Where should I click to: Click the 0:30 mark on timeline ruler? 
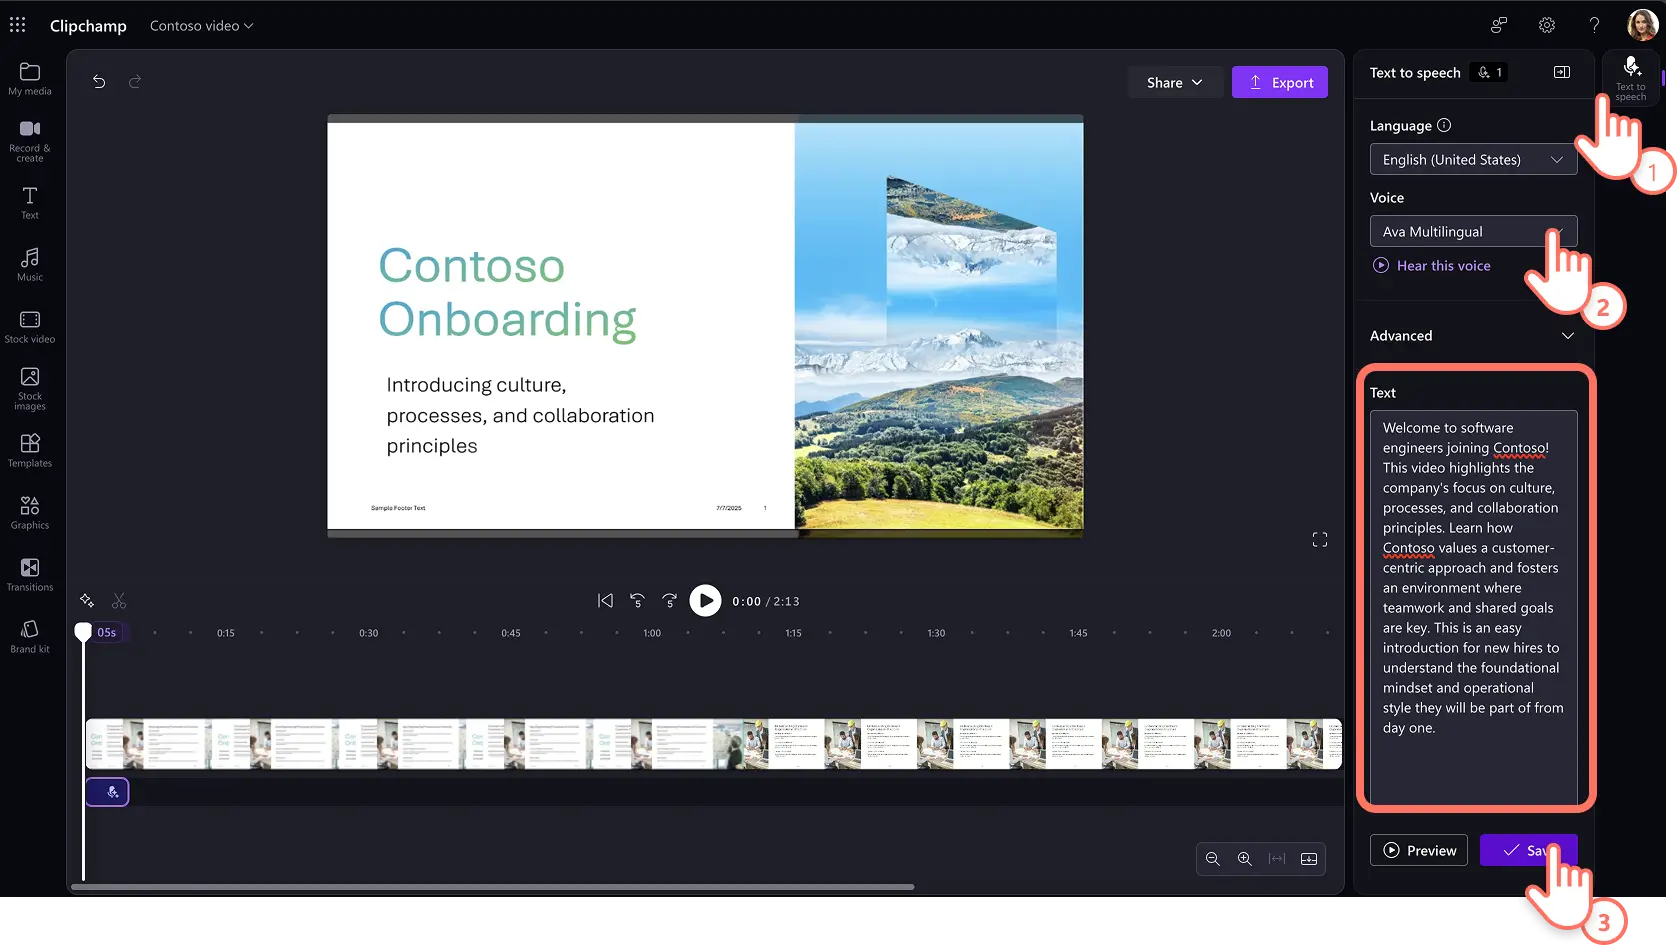coord(368,633)
